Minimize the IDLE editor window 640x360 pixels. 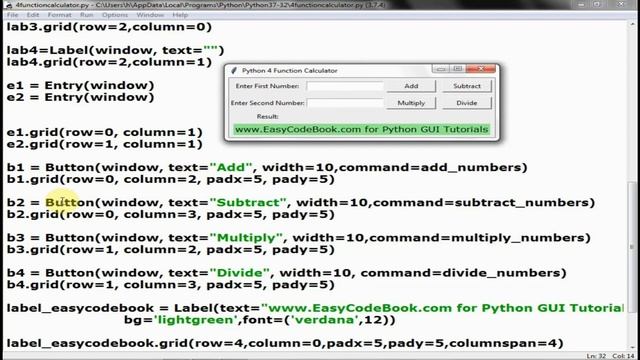[581, 4]
